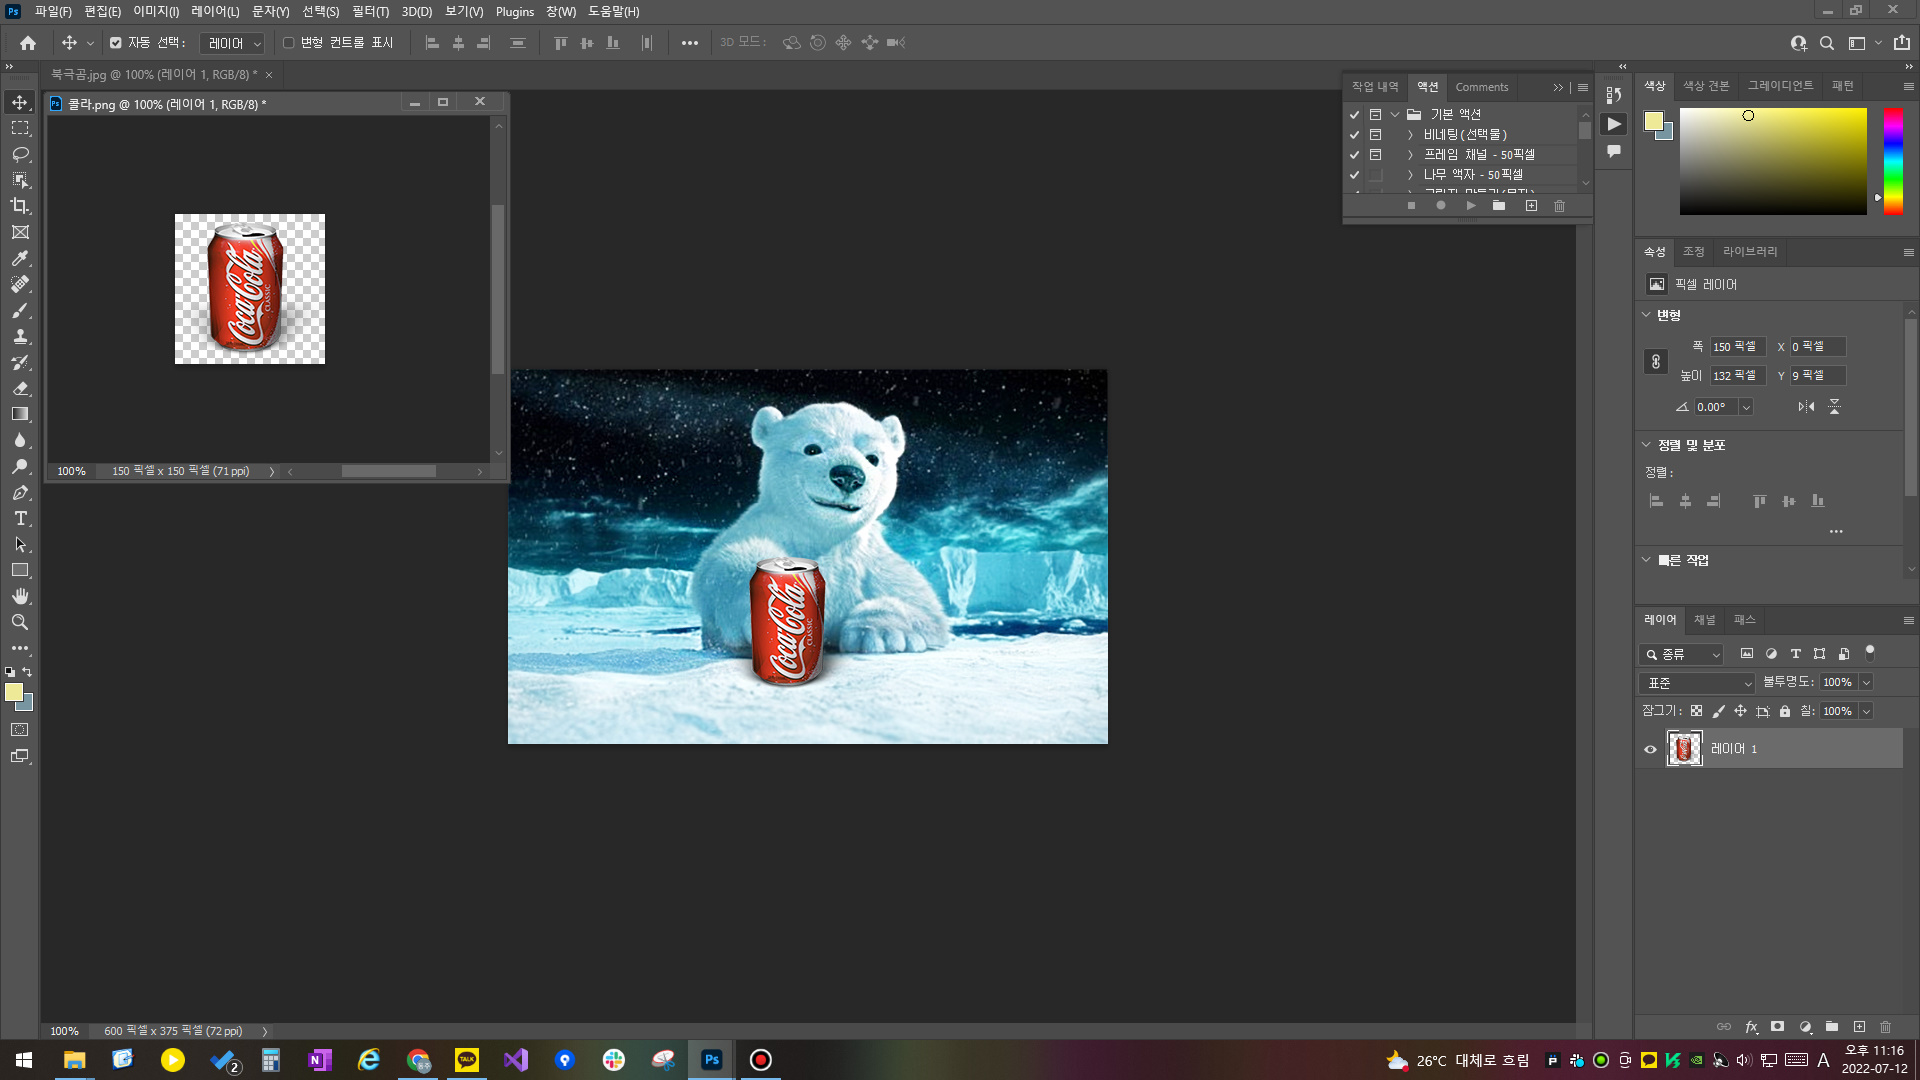
Task: Collapse the 정렬 및 분포 section
Action: [x=1647, y=445]
